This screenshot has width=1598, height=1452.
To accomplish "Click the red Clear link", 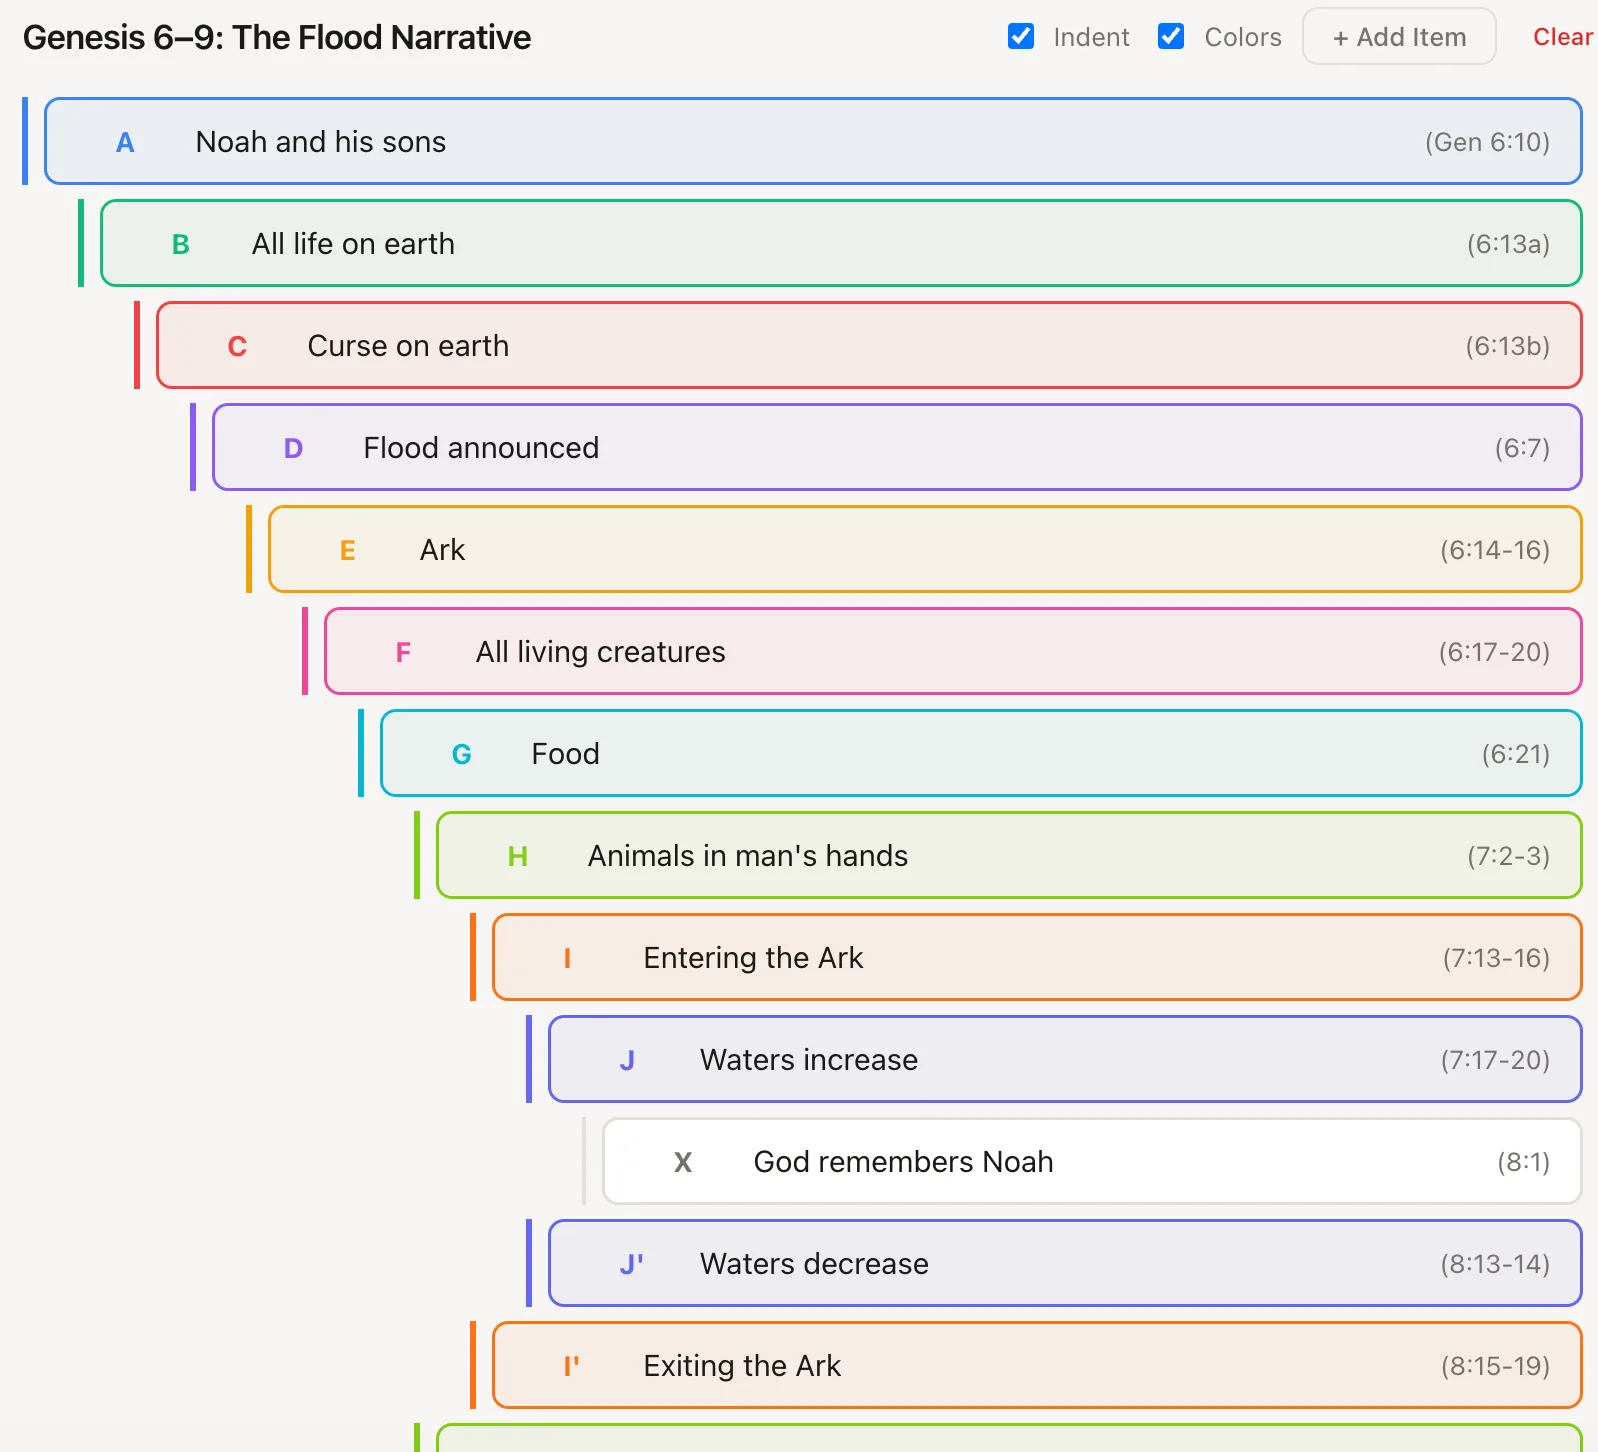I will coord(1563,37).
